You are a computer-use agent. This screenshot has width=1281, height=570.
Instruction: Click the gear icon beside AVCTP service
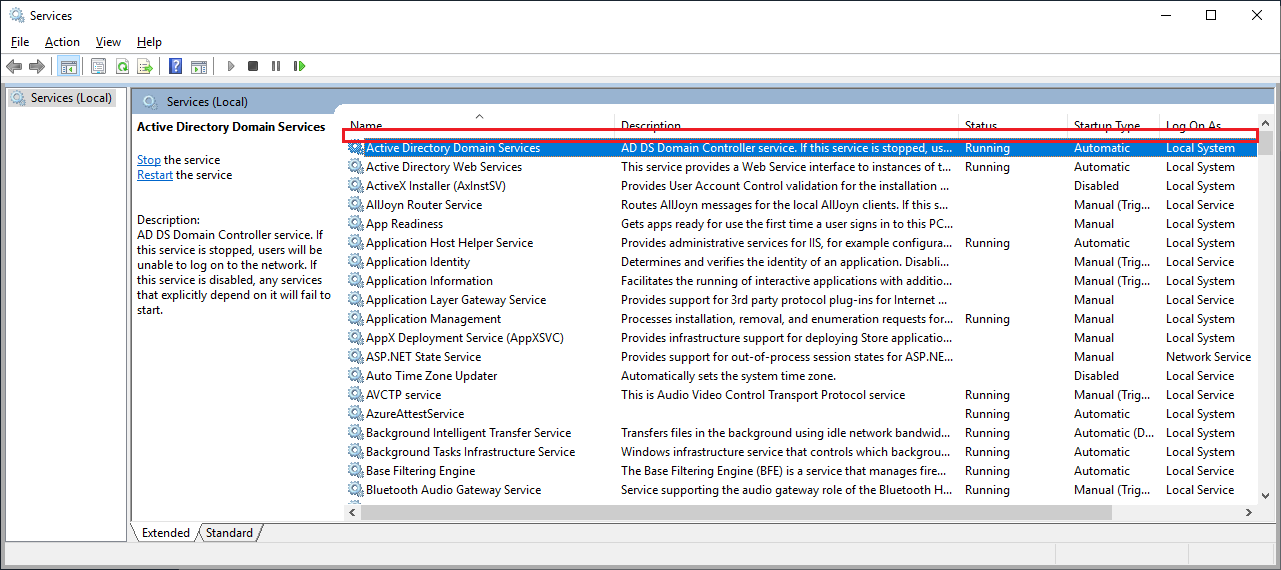pyautogui.click(x=355, y=395)
